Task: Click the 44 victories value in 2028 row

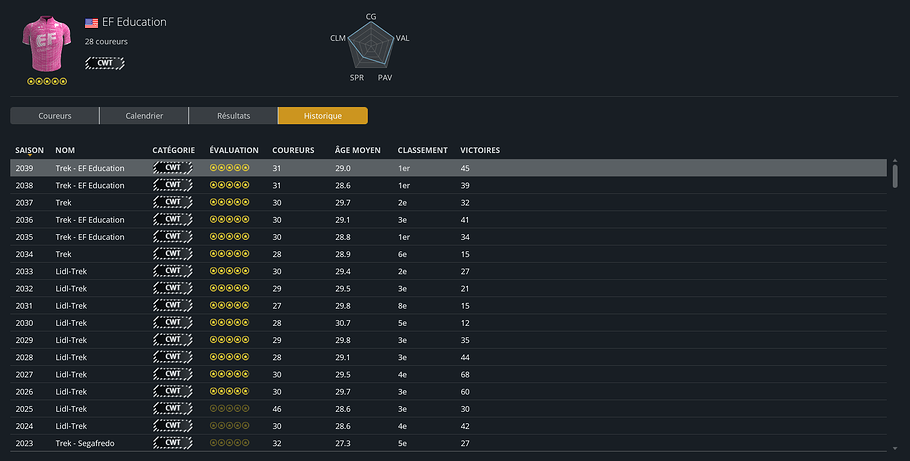Action: tap(465, 357)
